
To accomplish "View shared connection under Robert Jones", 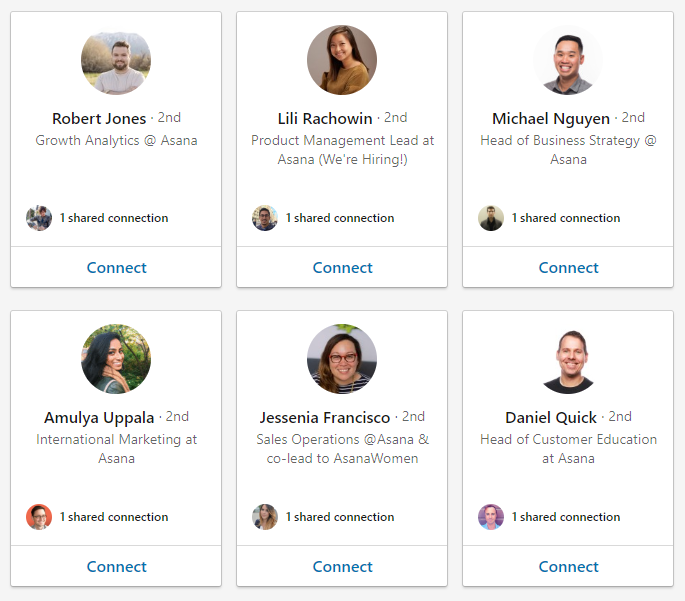I will tap(113, 218).
